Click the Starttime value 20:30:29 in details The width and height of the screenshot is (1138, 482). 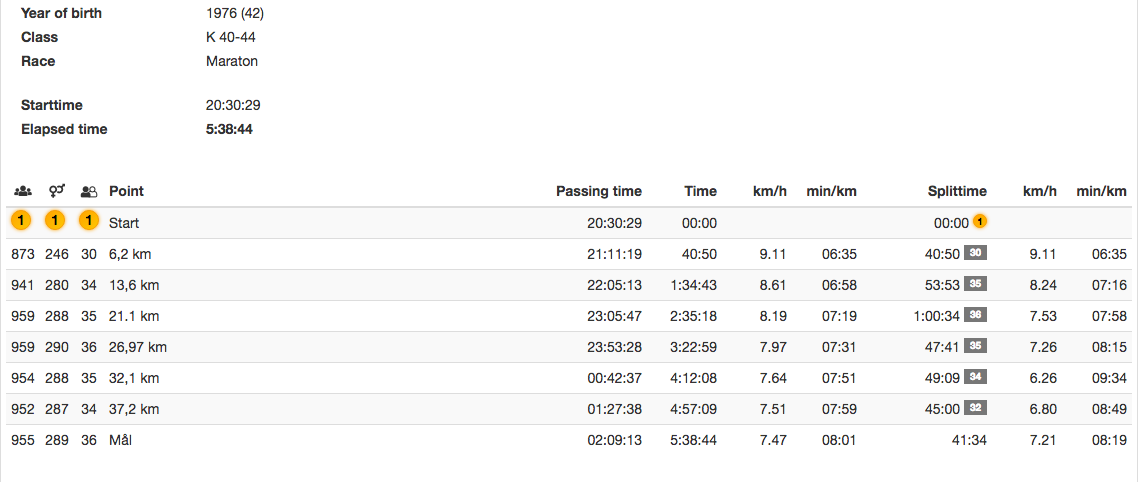tap(233, 105)
